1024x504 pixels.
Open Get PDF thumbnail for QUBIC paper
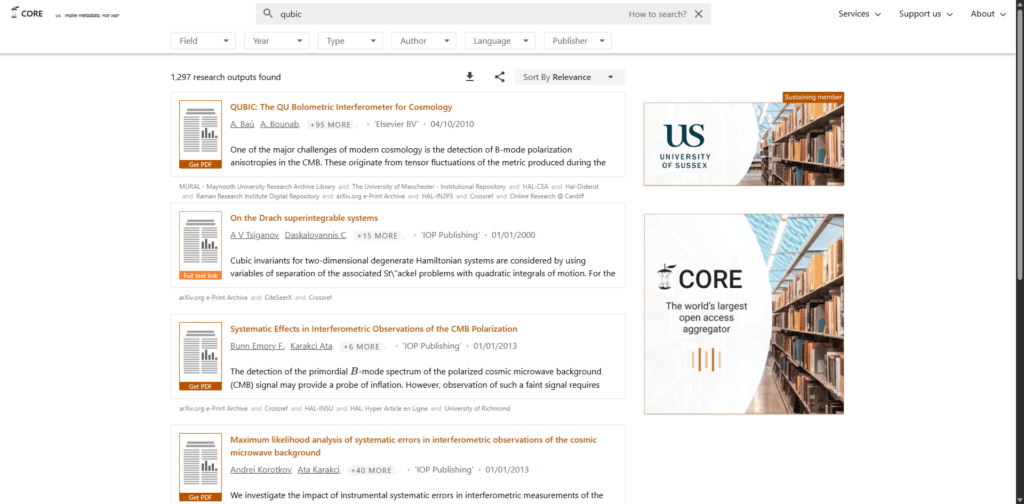[x=200, y=134]
